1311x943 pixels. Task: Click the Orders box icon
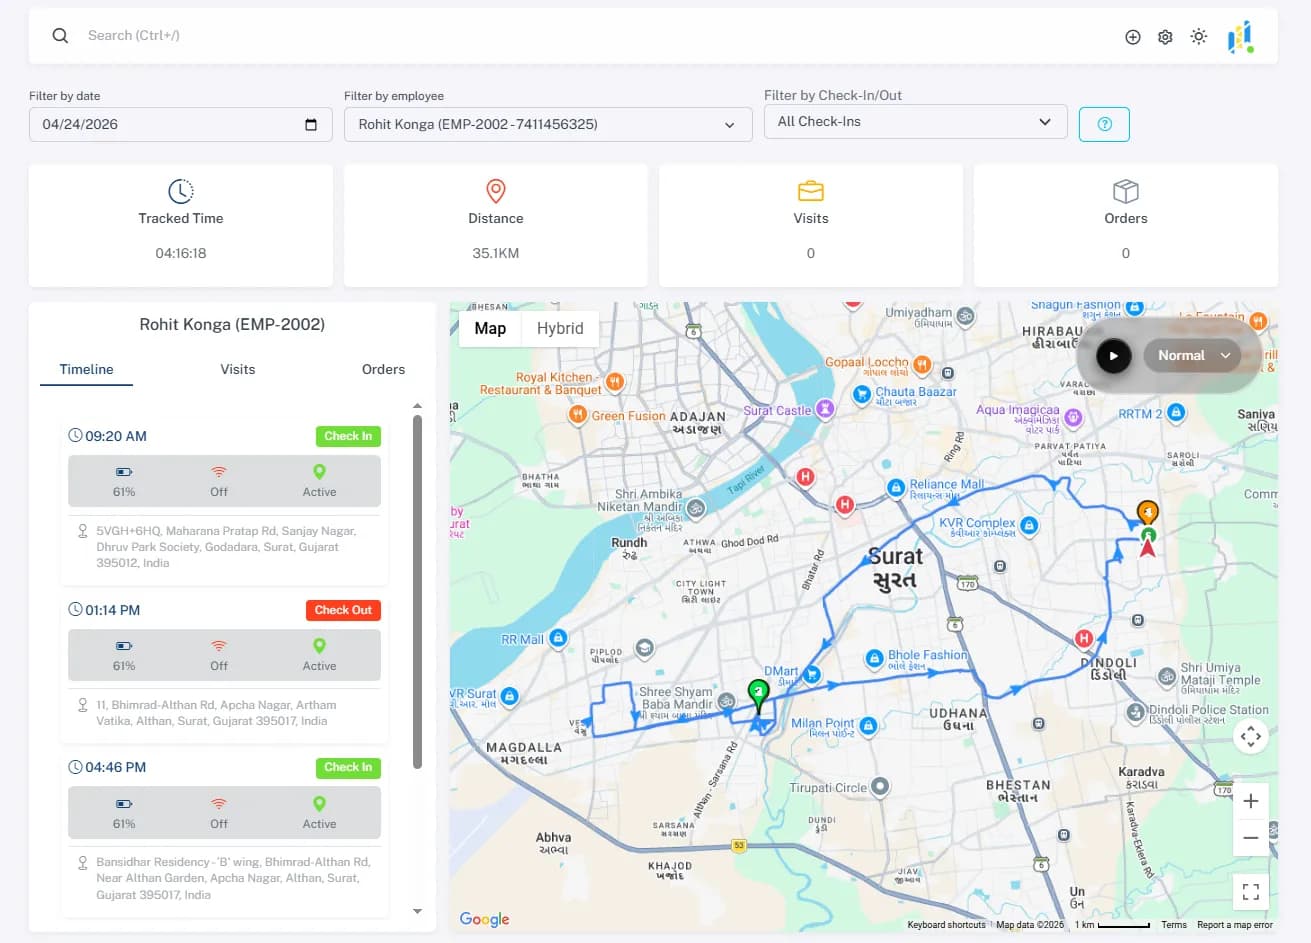[1126, 191]
